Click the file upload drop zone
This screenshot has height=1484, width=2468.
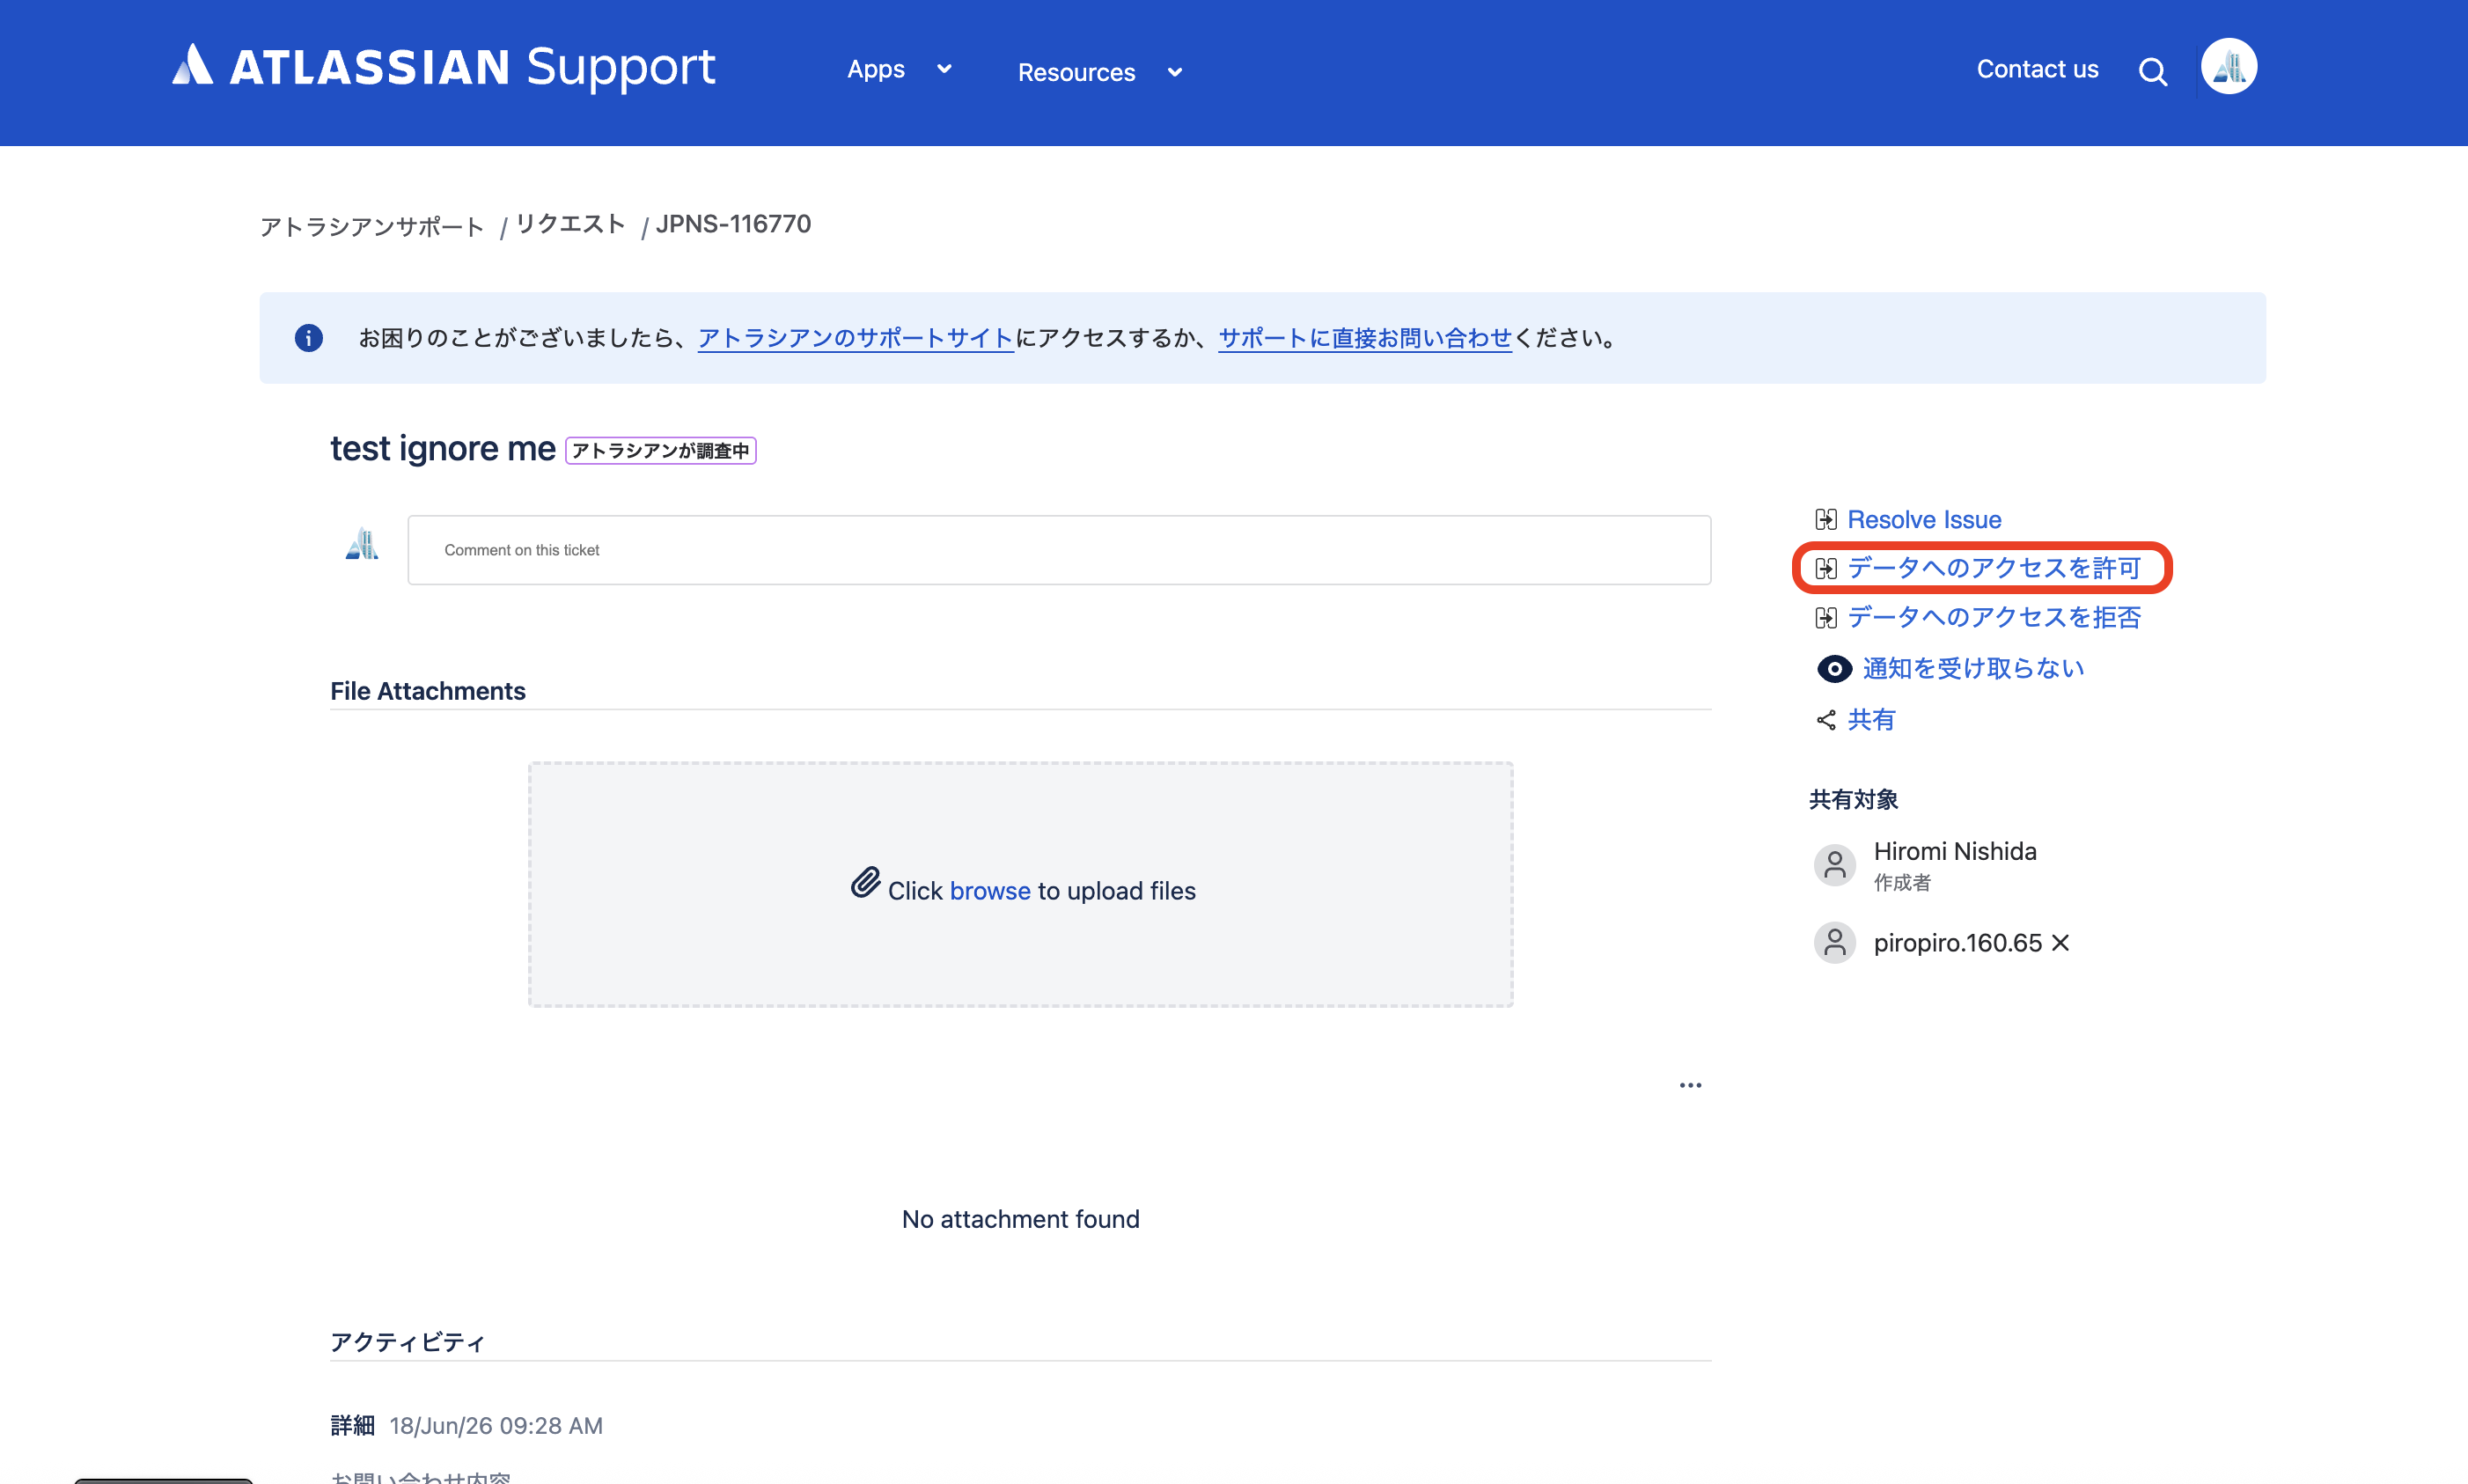click(x=1020, y=884)
